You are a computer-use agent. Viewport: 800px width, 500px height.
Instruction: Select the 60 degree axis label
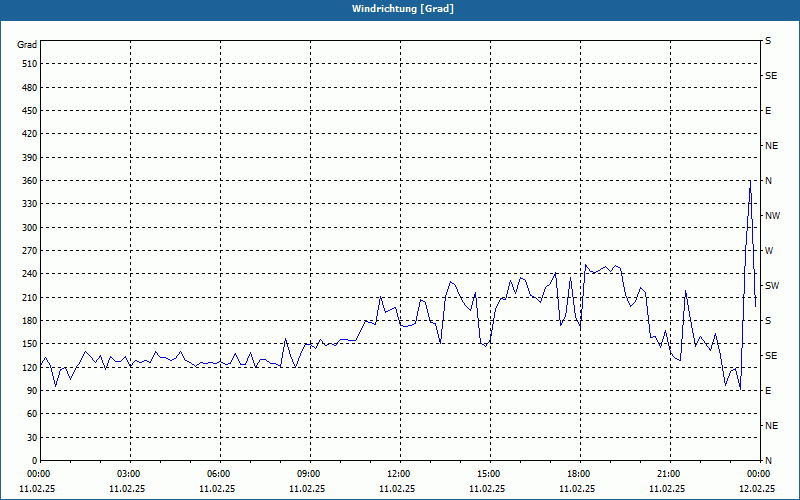32,414
